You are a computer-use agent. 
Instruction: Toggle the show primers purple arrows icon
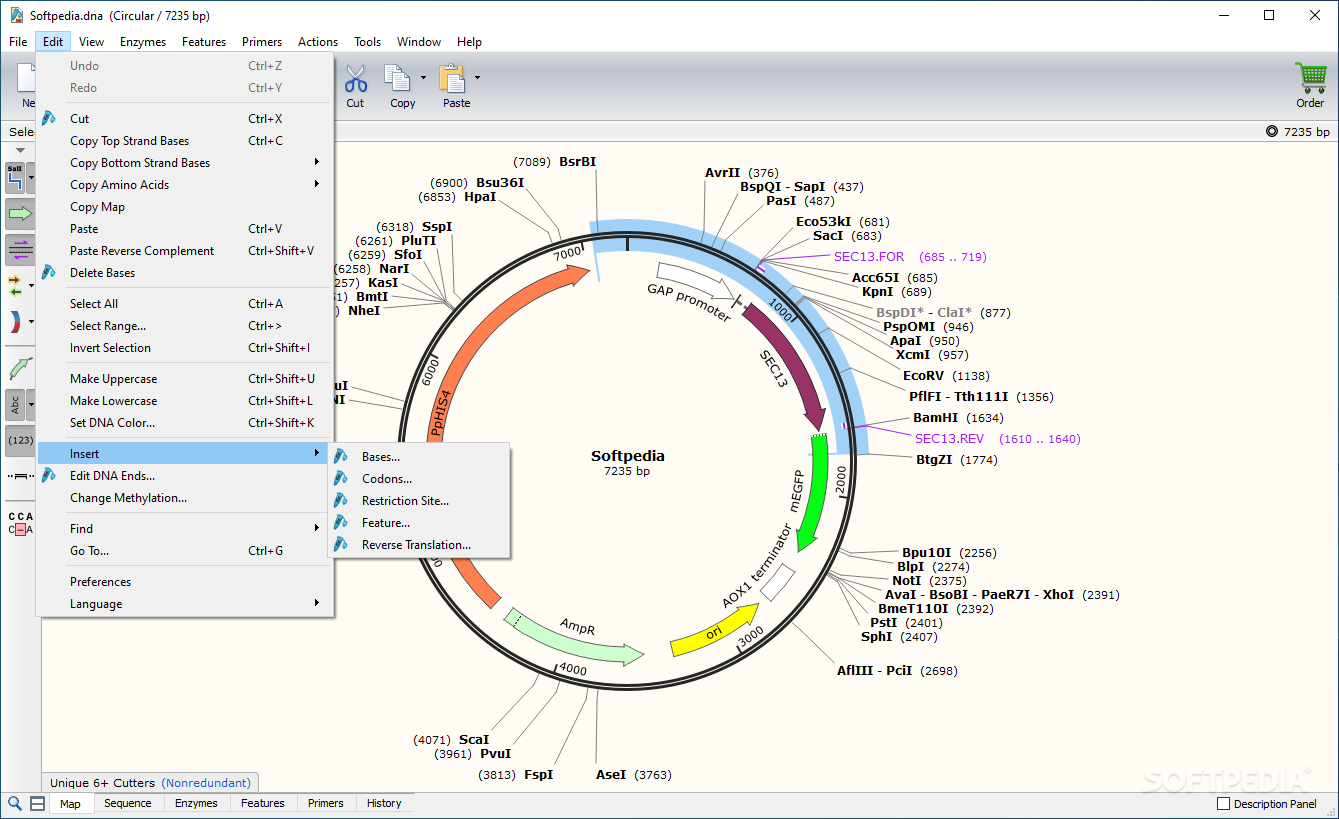click(x=20, y=249)
